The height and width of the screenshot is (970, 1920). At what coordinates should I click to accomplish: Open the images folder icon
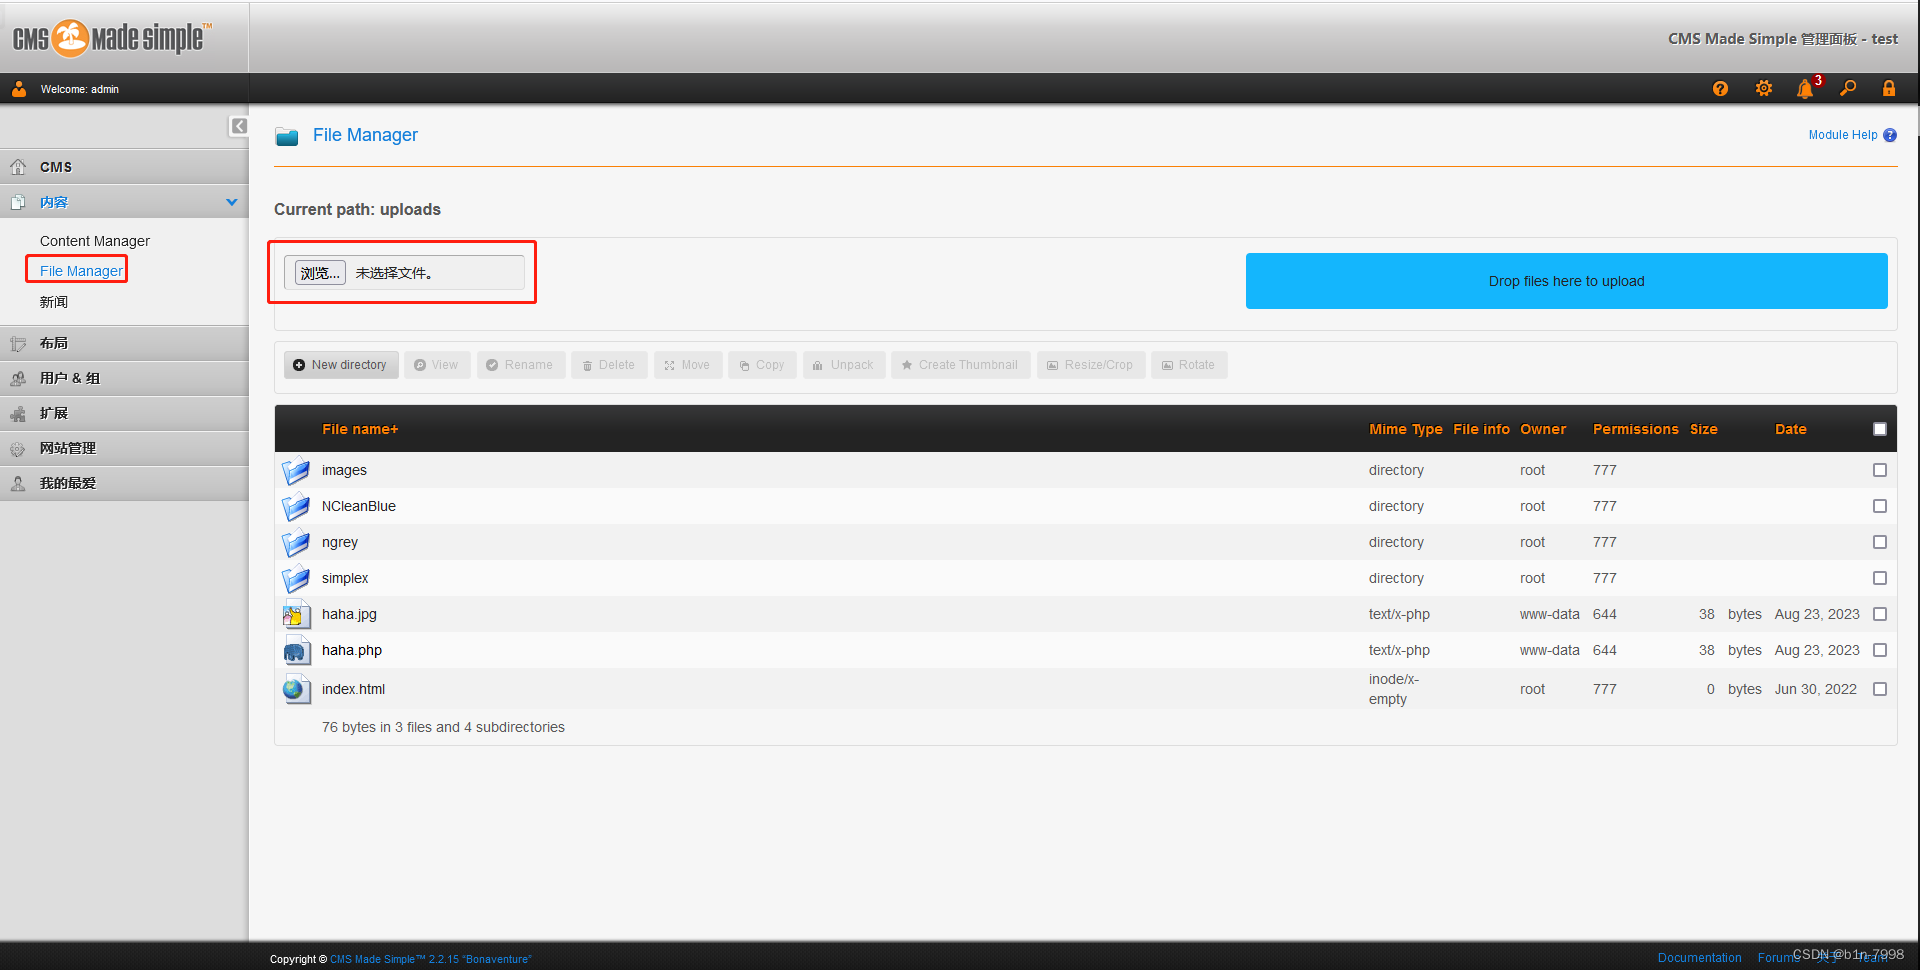coord(296,470)
